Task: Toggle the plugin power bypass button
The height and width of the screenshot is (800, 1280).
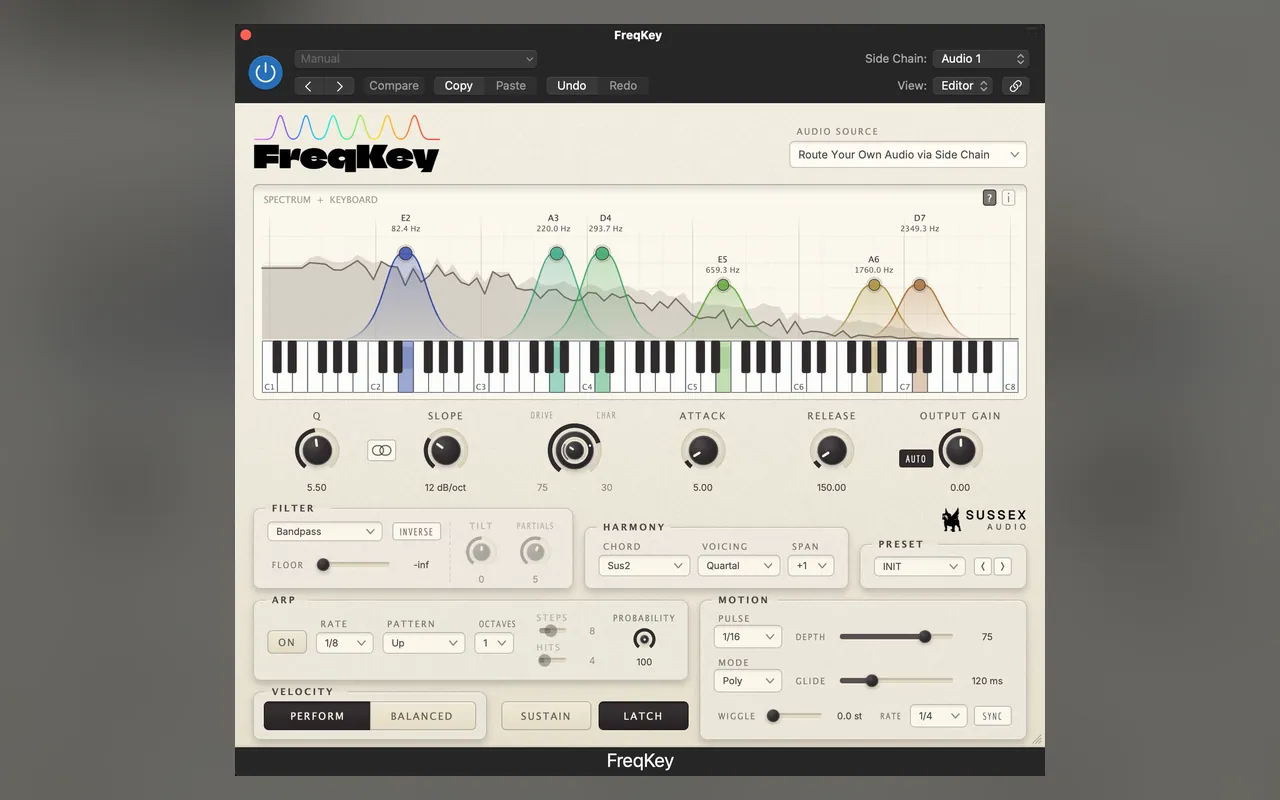Action: [265, 72]
